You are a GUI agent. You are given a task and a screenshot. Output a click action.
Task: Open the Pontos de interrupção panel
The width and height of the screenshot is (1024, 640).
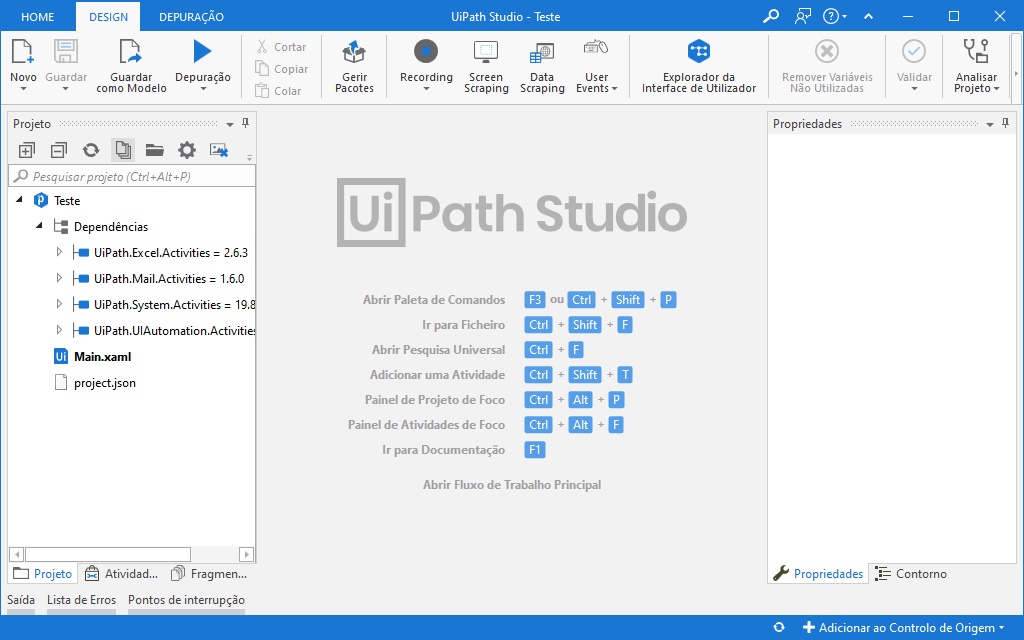[186, 600]
